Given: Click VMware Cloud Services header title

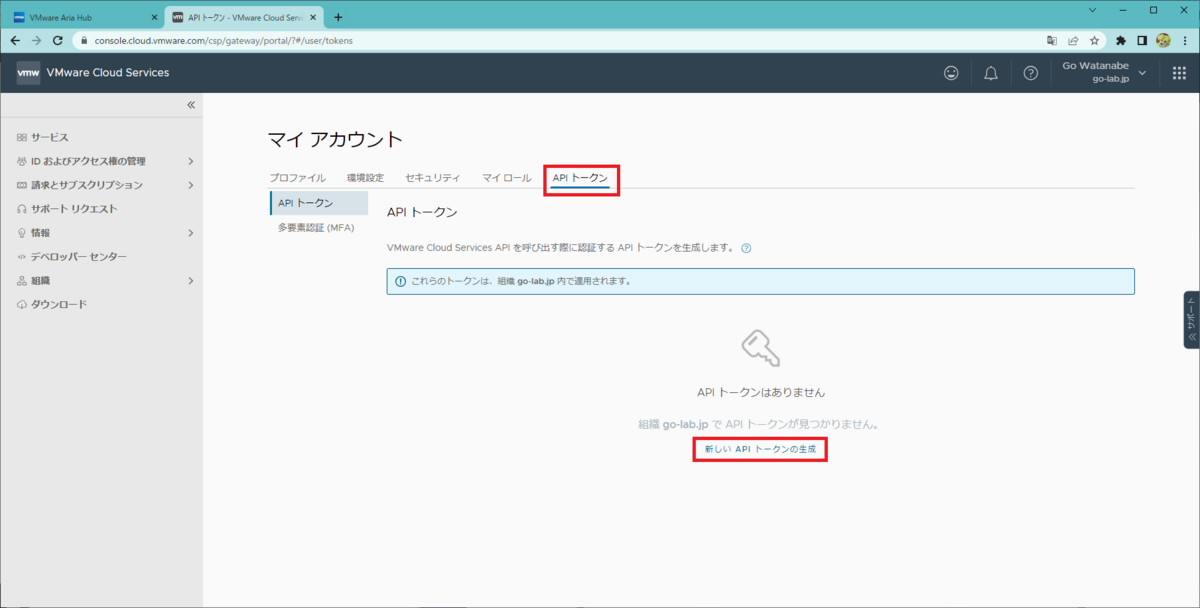Looking at the screenshot, I should click(x=108, y=73).
